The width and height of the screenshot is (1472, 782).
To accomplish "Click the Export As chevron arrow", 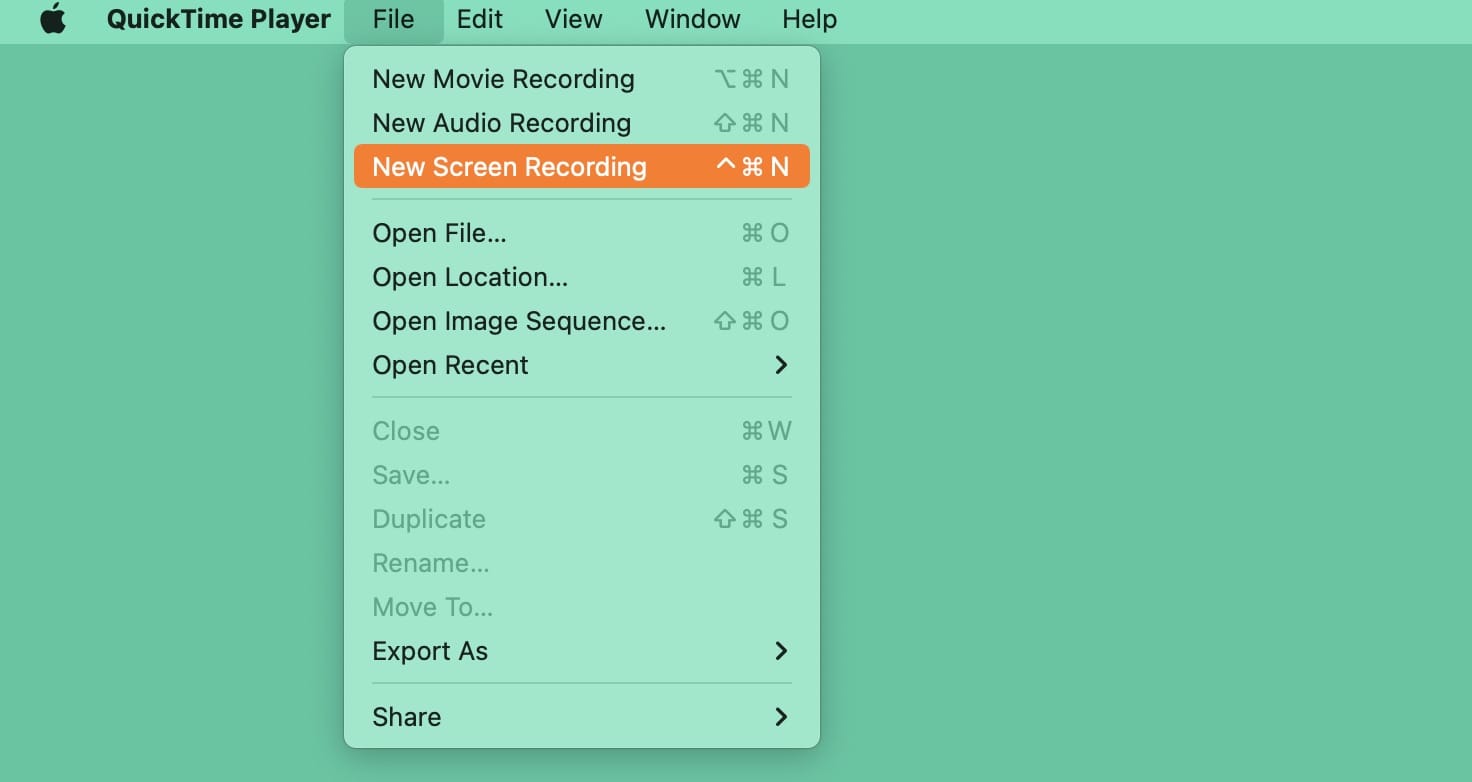I will 781,651.
